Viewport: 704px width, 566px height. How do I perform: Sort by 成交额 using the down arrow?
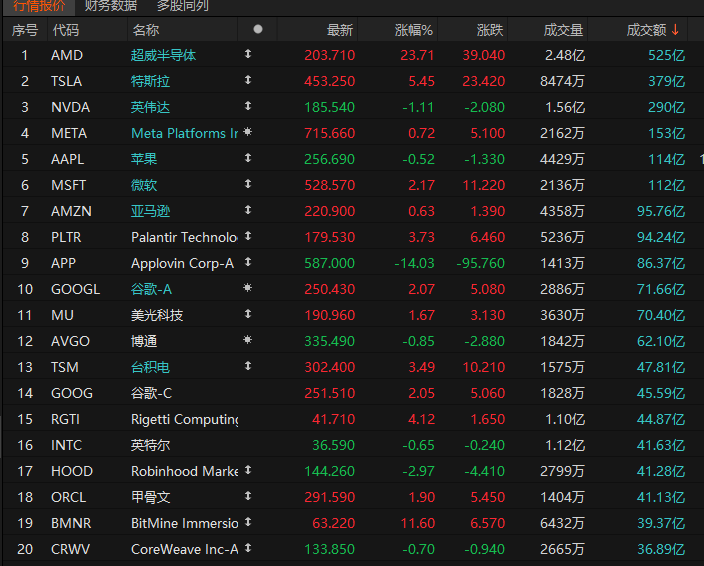click(x=675, y=30)
